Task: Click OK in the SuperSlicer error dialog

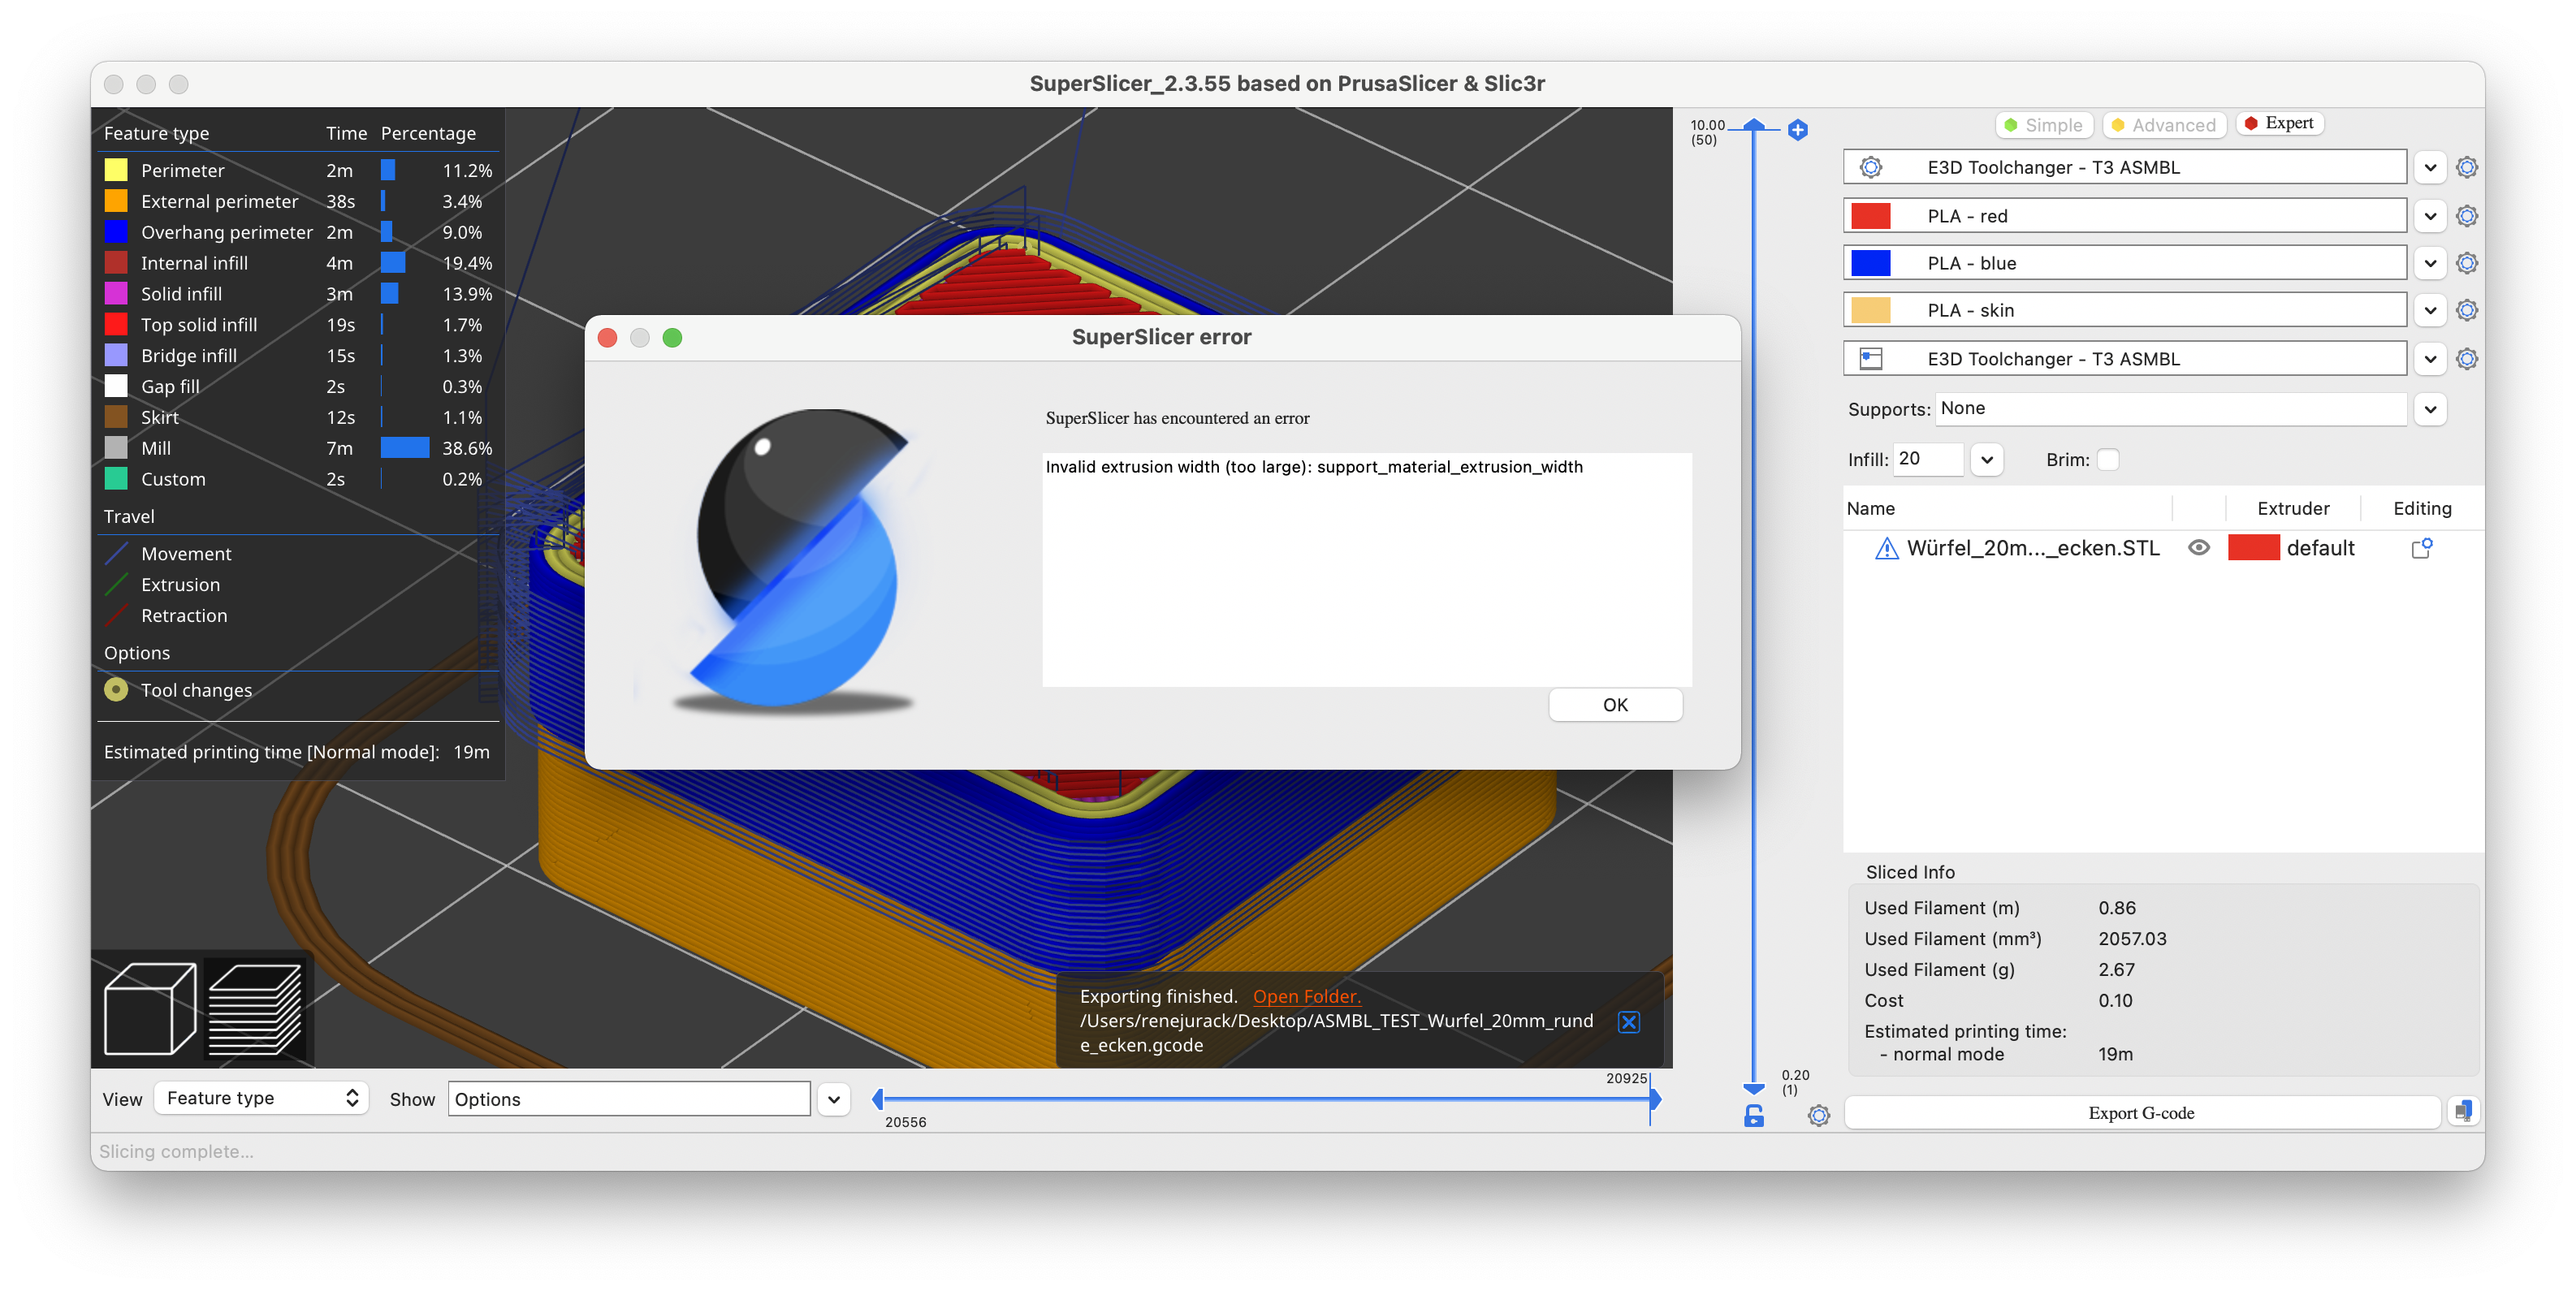Action: [x=1614, y=704]
